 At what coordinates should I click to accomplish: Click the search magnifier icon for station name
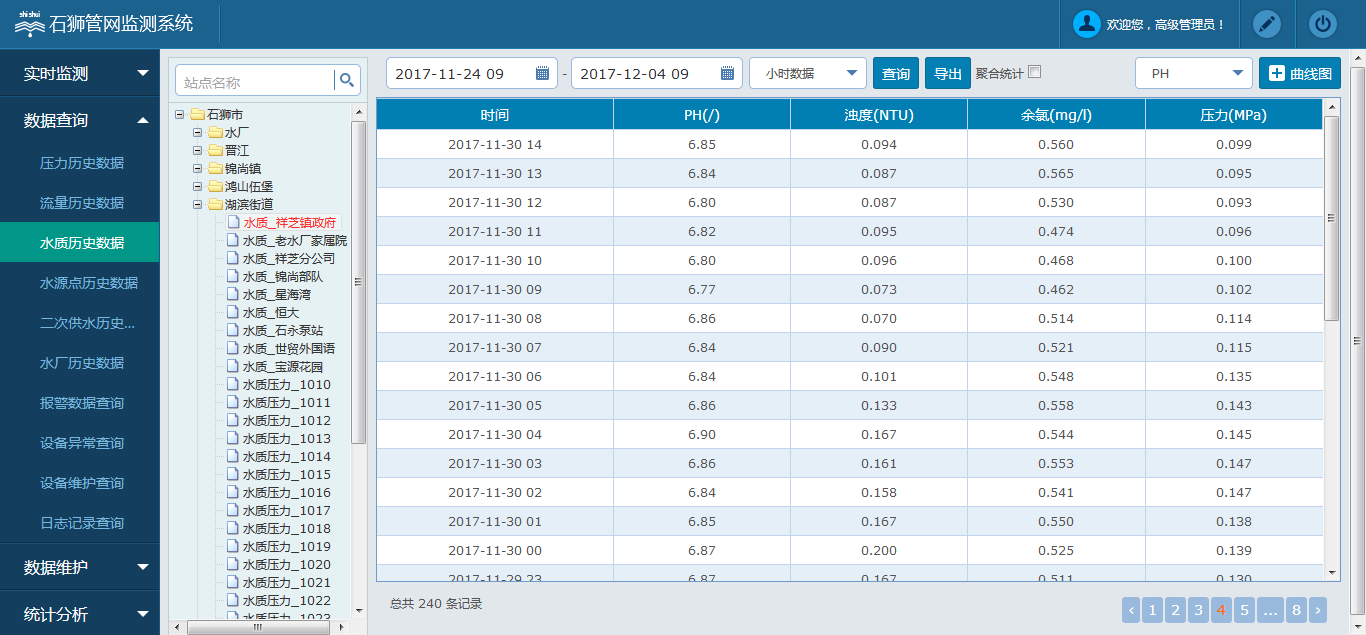coord(347,80)
